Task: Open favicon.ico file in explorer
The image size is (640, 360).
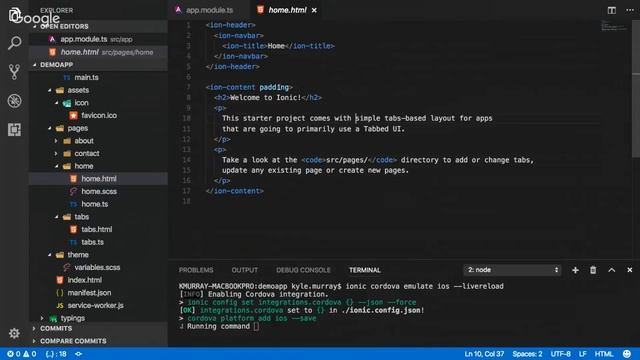Action: tap(98, 116)
